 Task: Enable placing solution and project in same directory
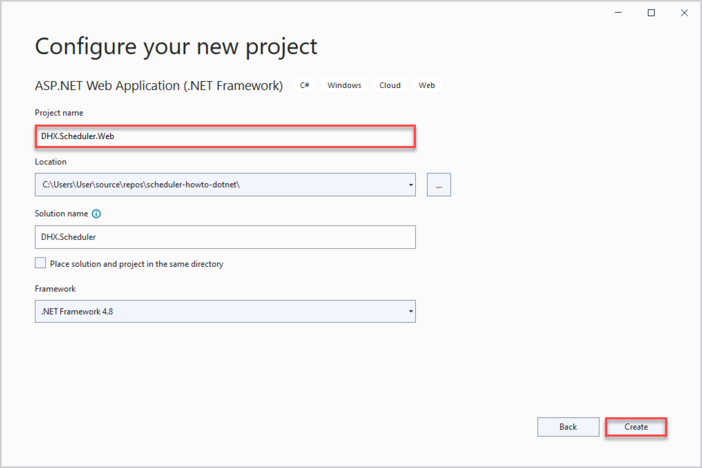point(41,263)
